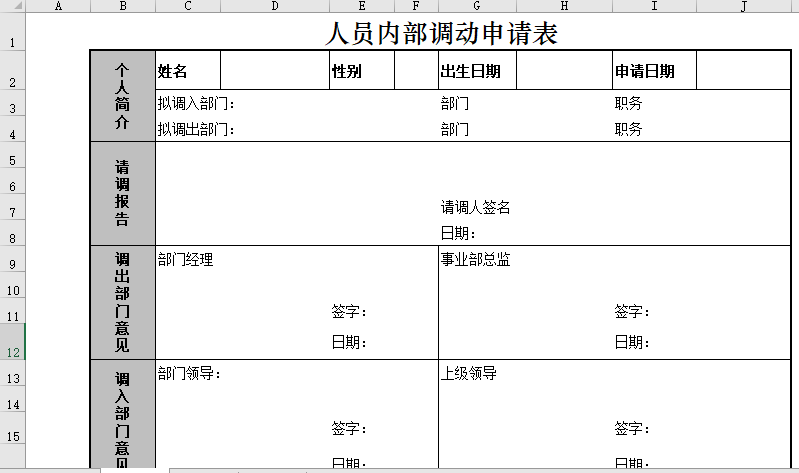Select column G header

[x=477, y=6]
